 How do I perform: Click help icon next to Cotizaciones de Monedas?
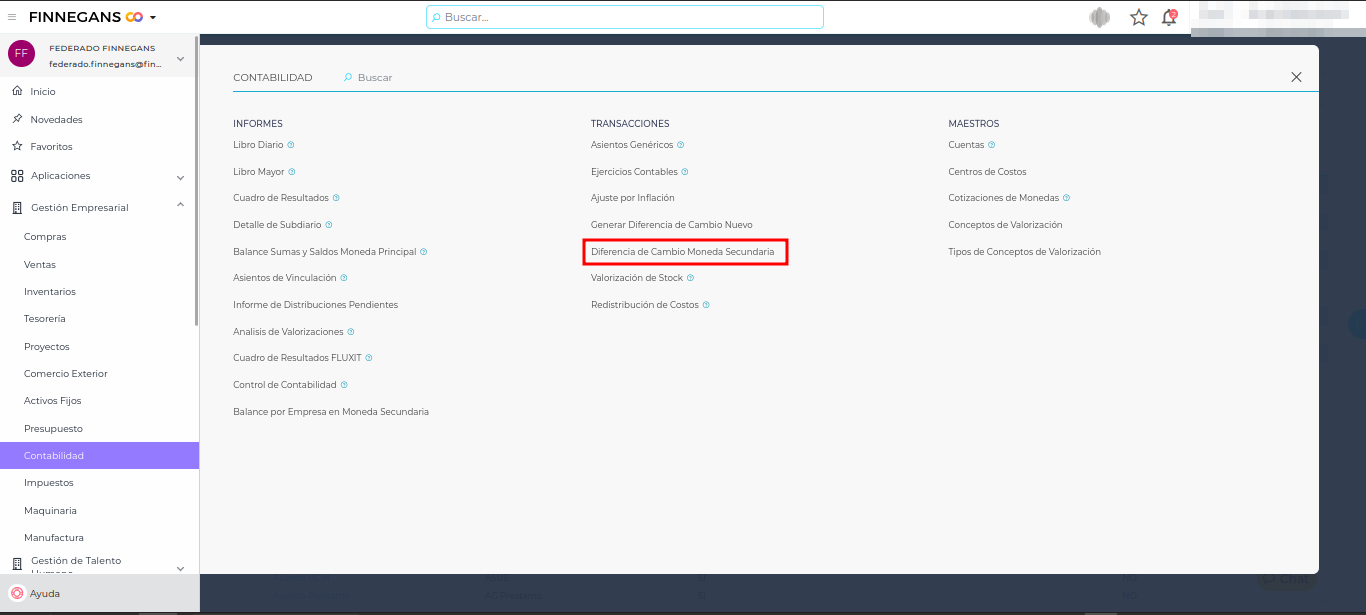coord(1066,198)
